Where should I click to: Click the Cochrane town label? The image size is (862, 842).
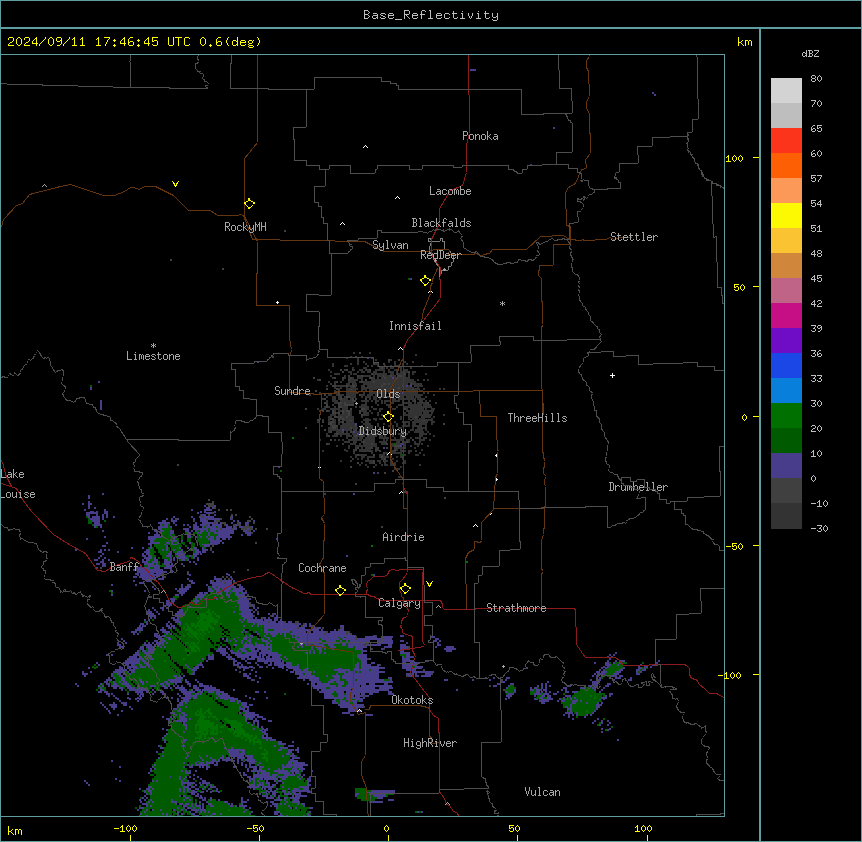(x=322, y=568)
